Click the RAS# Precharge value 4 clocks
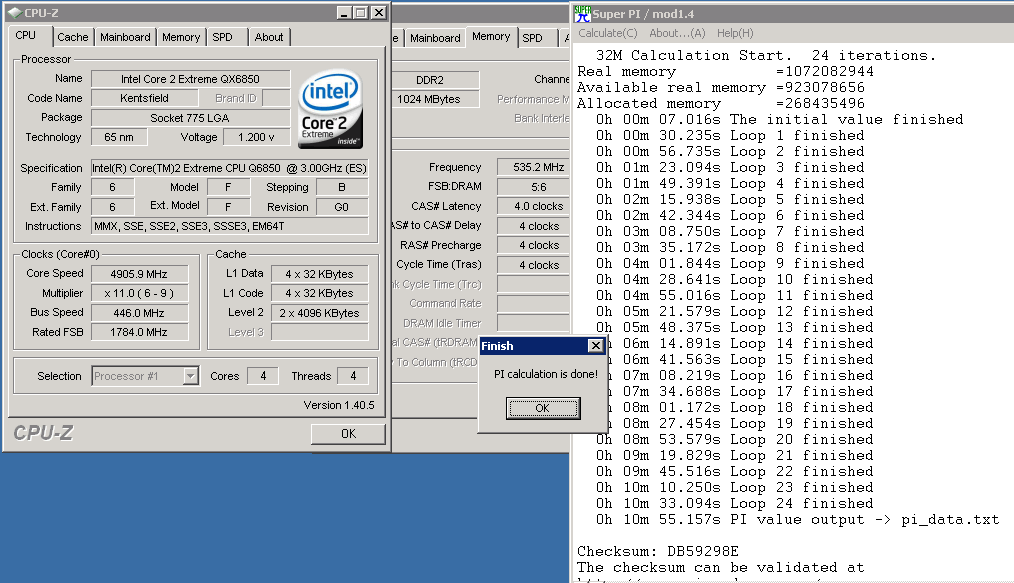This screenshot has width=1014, height=583. coord(534,246)
